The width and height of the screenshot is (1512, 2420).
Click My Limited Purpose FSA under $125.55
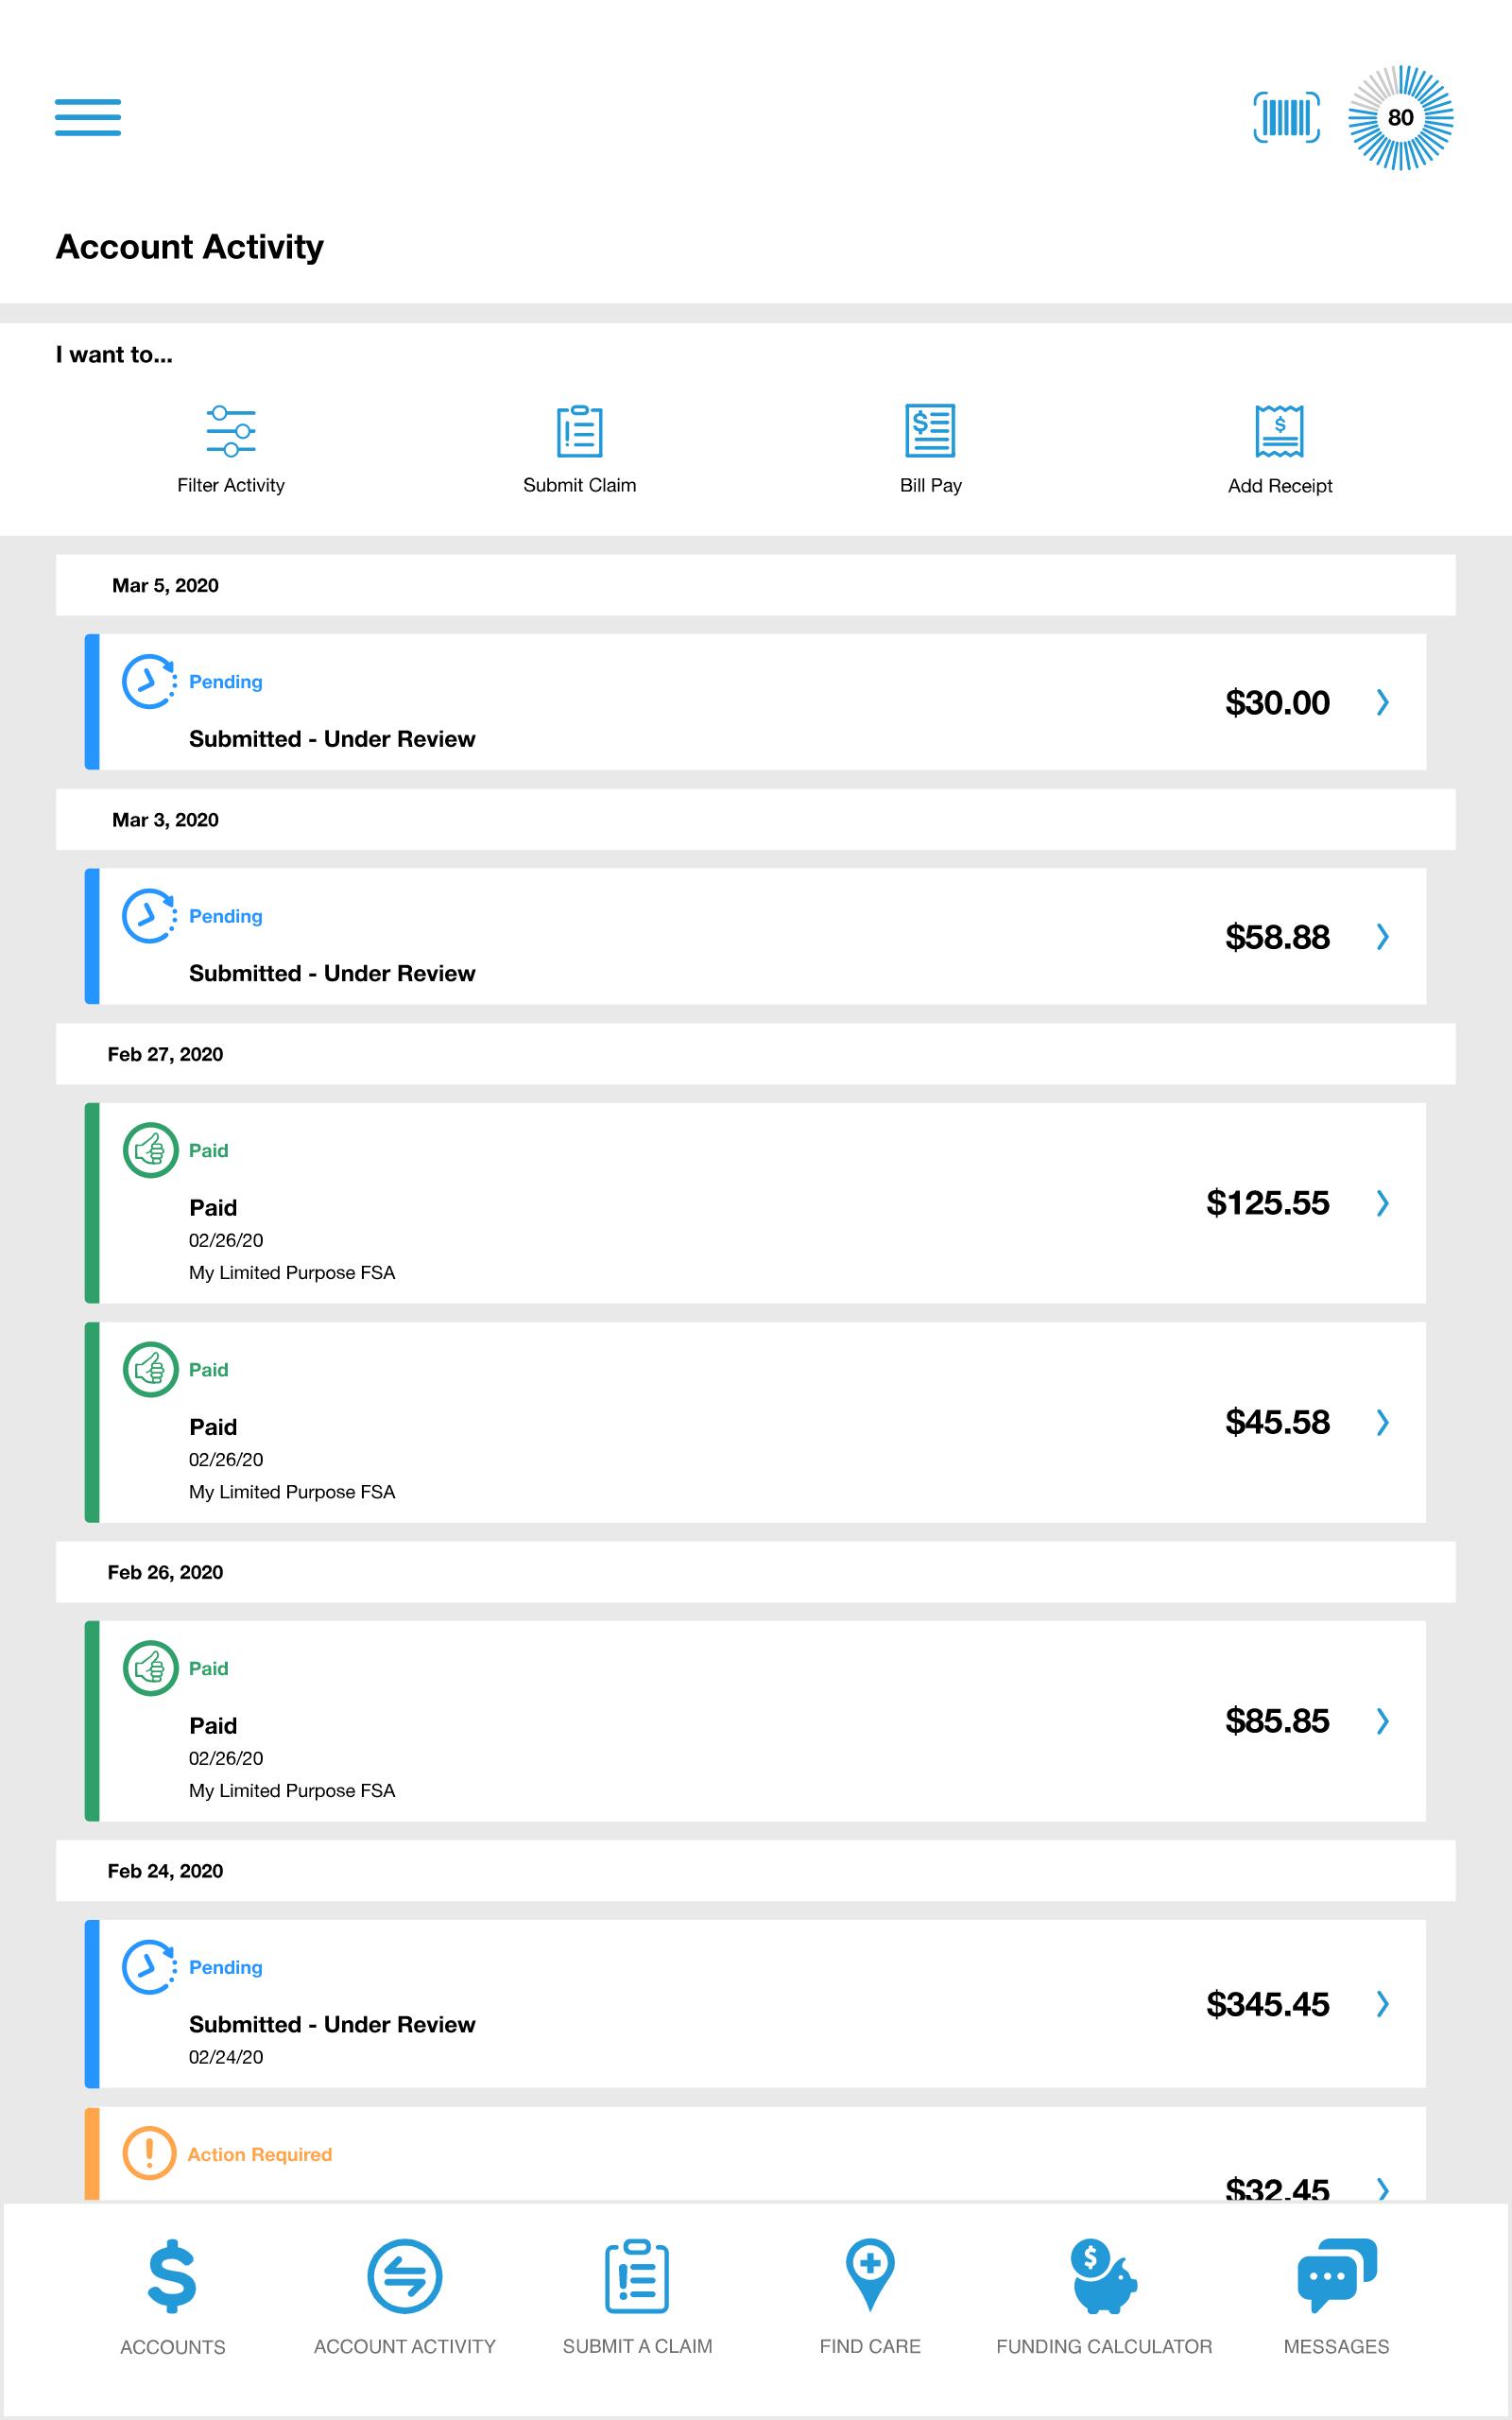coord(292,1273)
